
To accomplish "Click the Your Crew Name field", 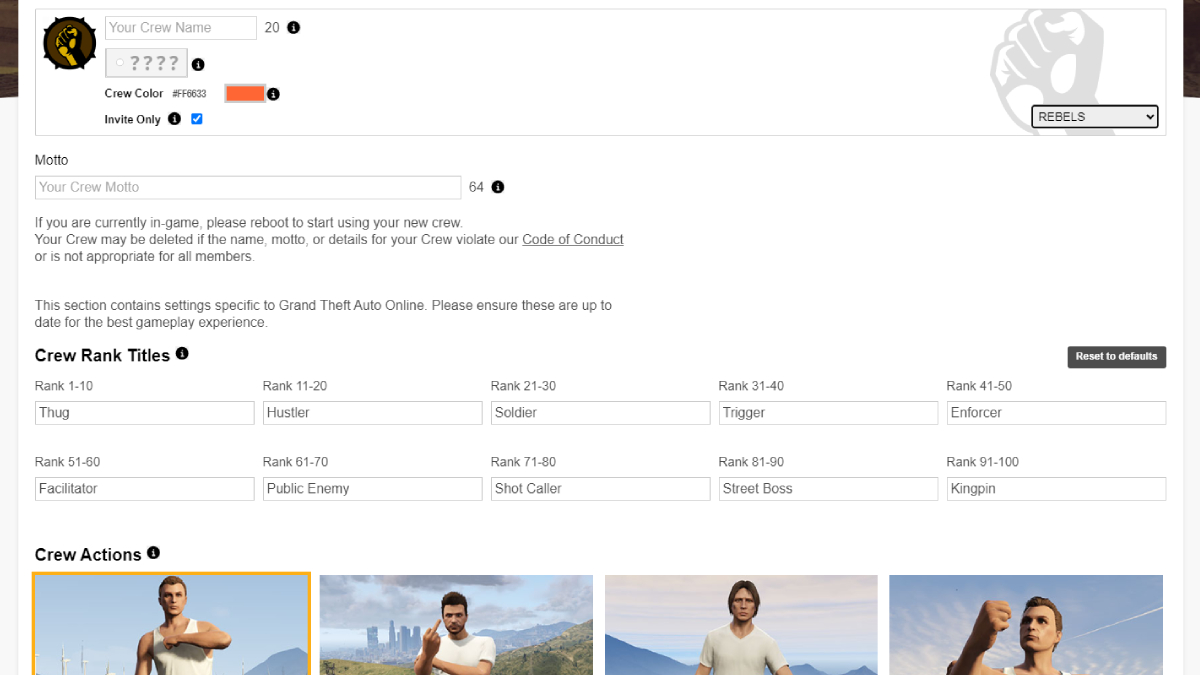I will [x=181, y=28].
